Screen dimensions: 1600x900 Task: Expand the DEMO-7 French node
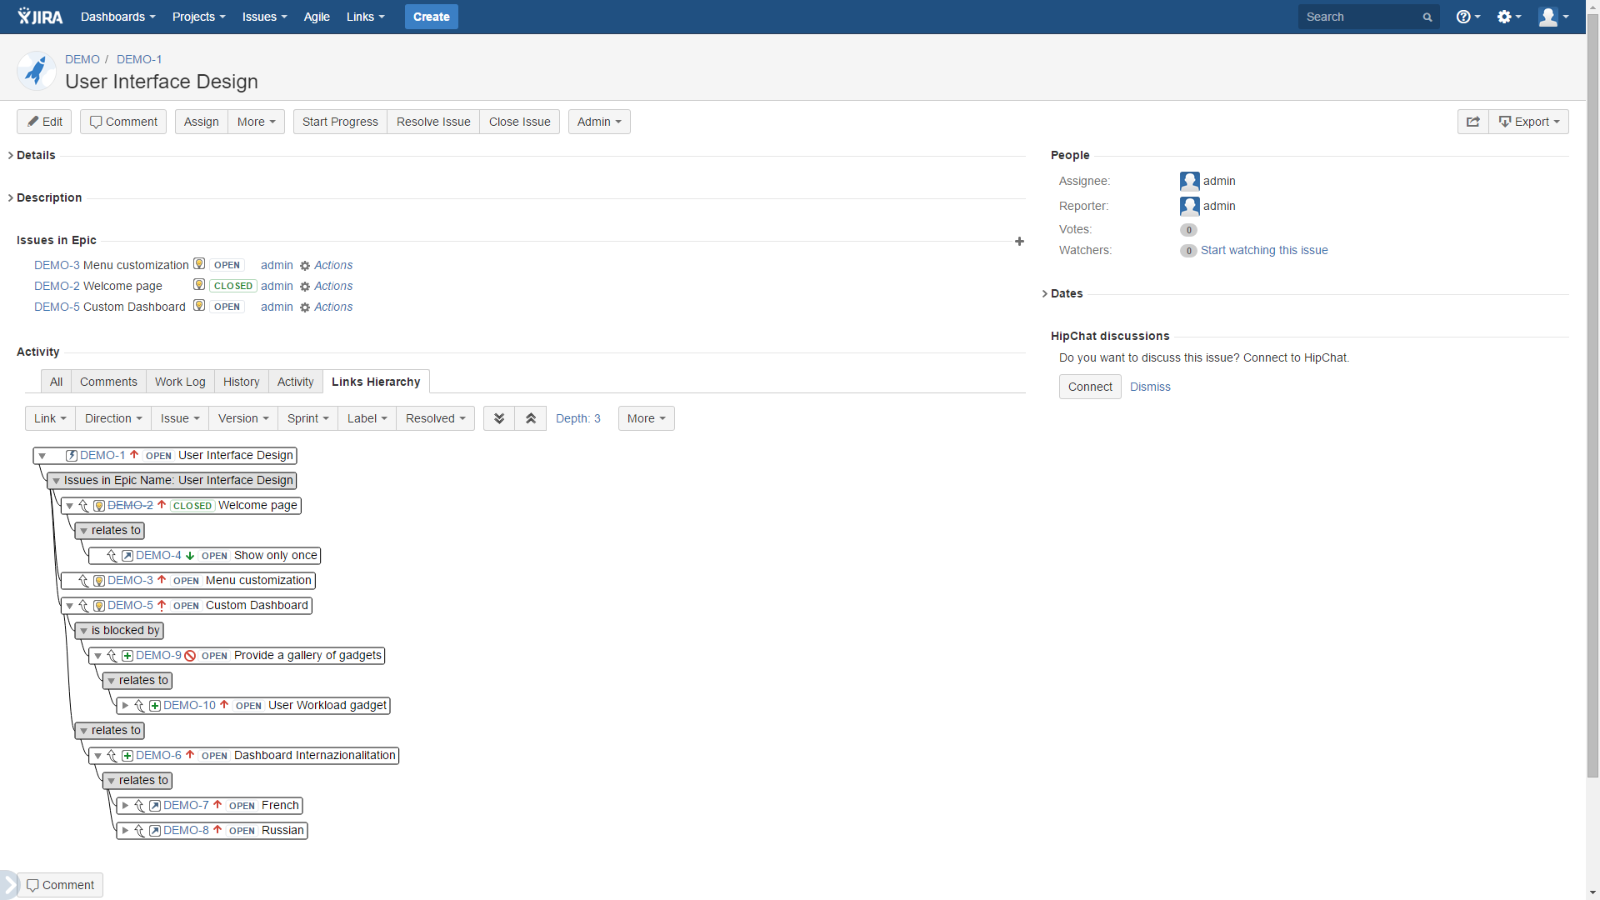click(125, 806)
